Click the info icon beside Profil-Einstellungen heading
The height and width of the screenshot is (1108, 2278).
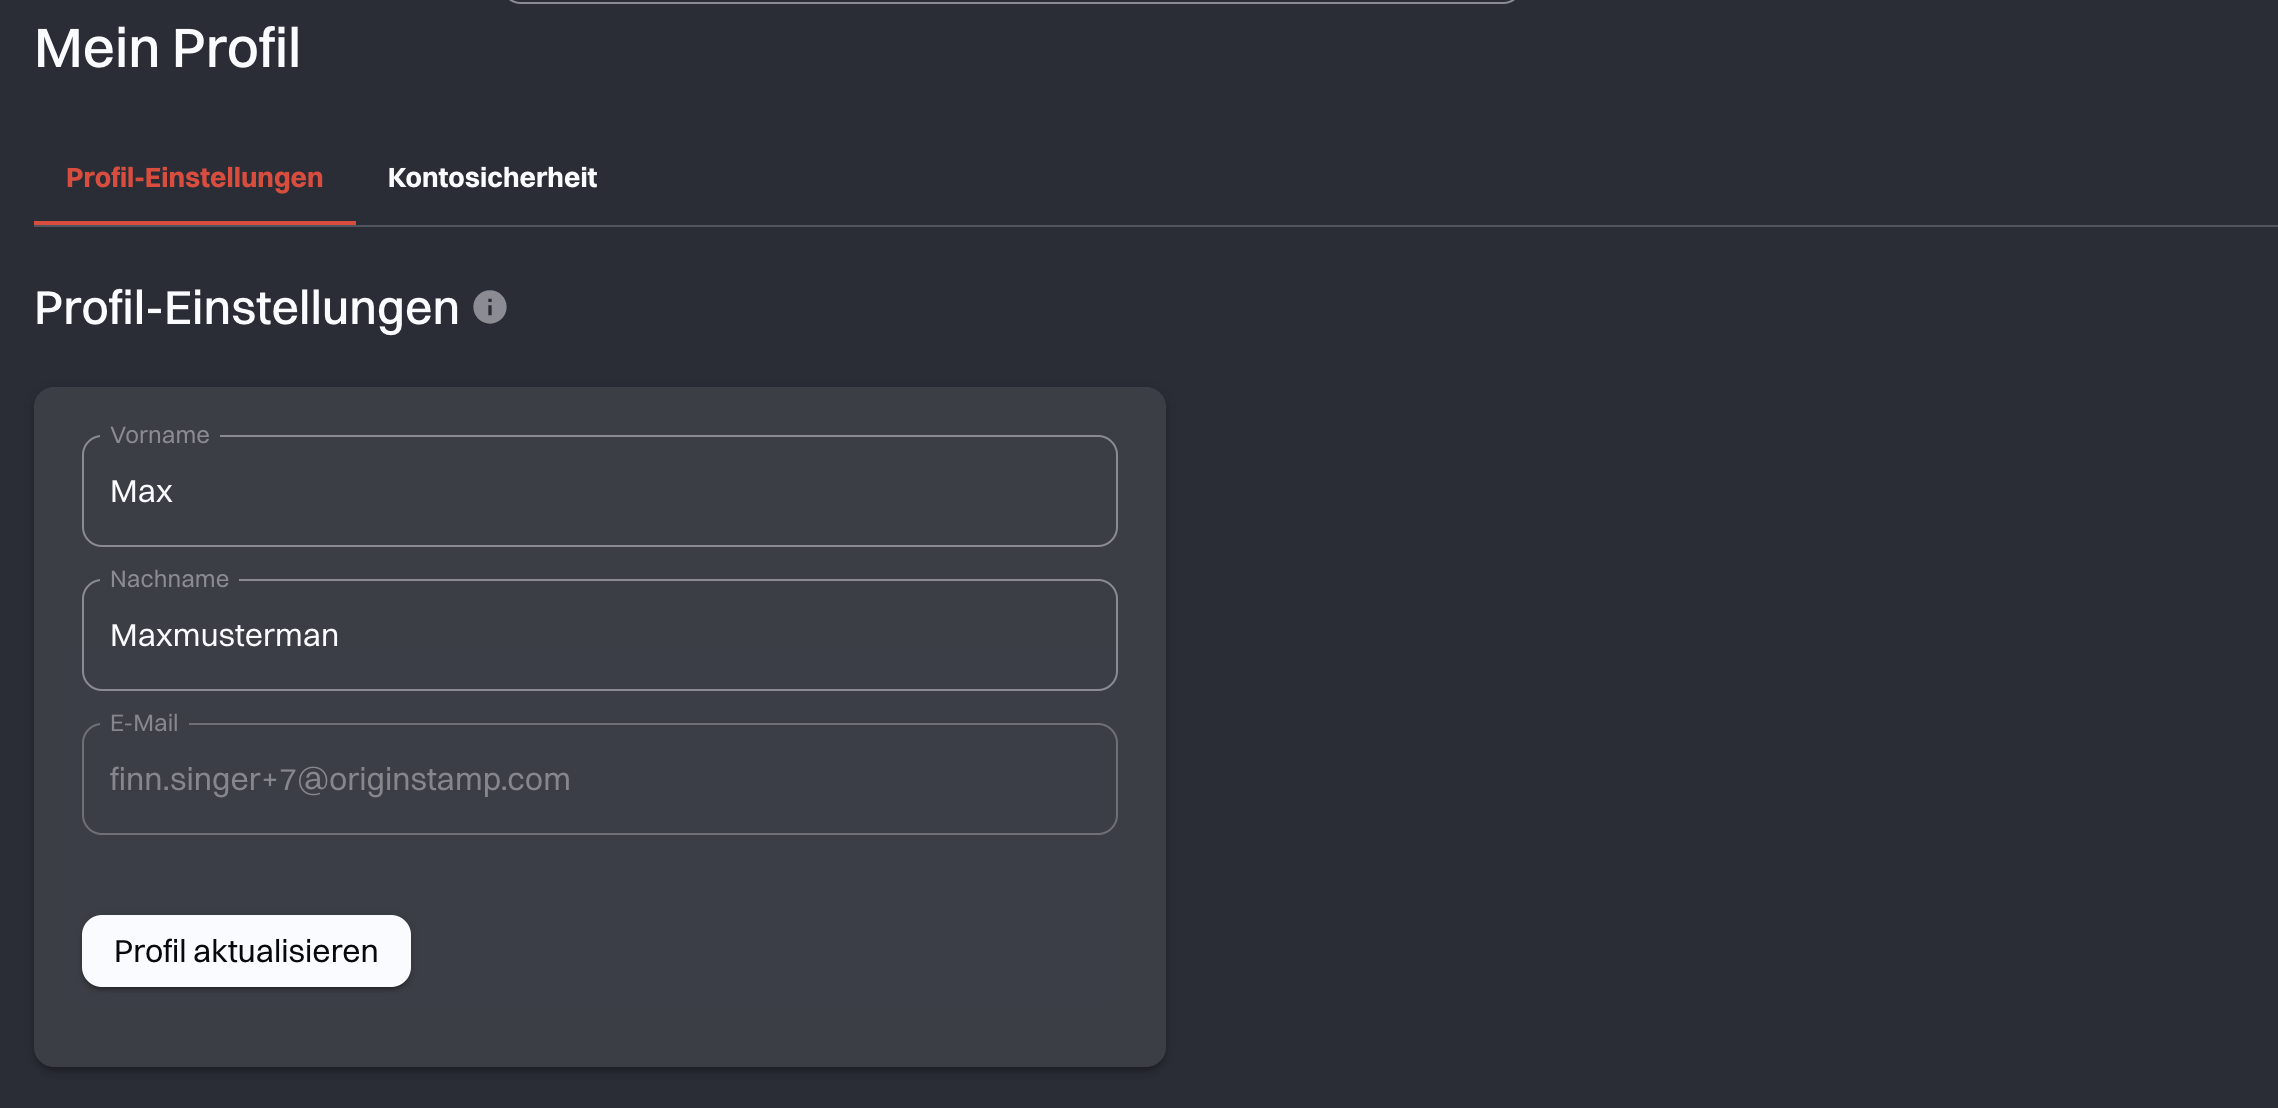pos(490,307)
